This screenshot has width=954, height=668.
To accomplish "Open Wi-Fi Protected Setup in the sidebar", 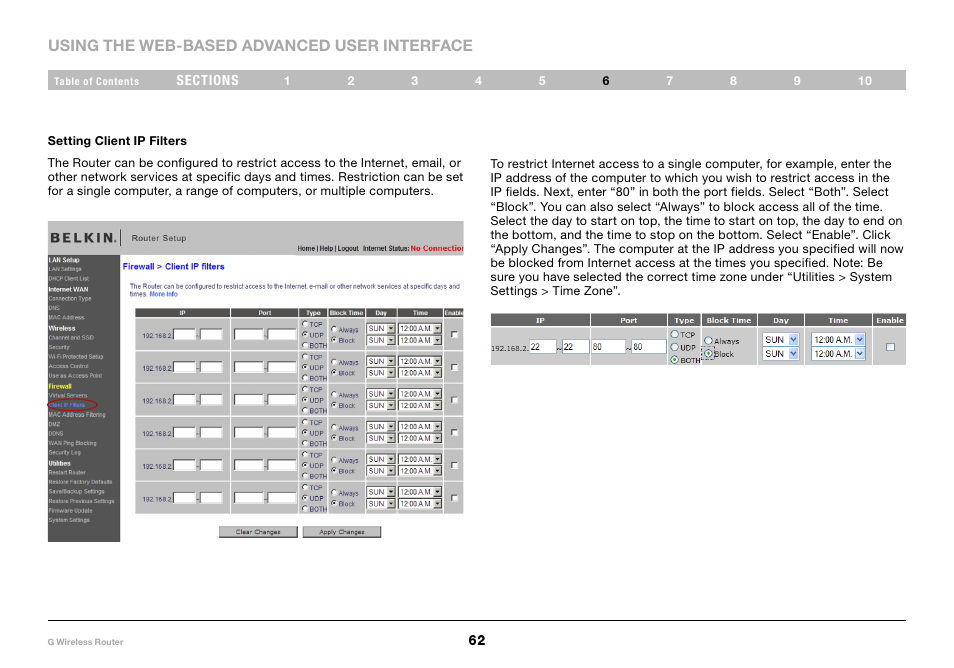I will click(x=76, y=357).
